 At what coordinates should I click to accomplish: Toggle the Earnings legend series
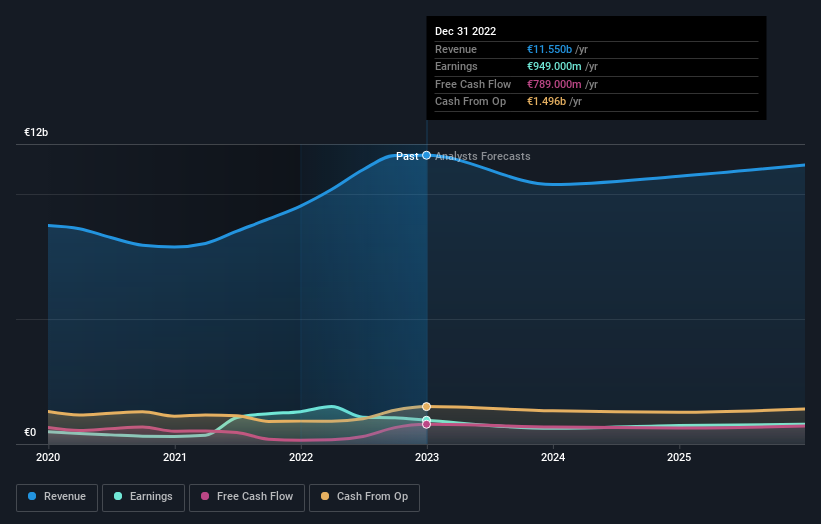(143, 497)
